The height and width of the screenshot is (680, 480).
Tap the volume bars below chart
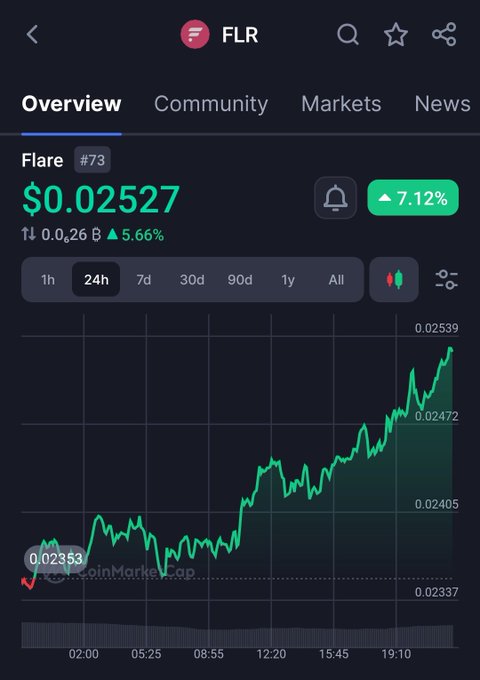(237, 635)
